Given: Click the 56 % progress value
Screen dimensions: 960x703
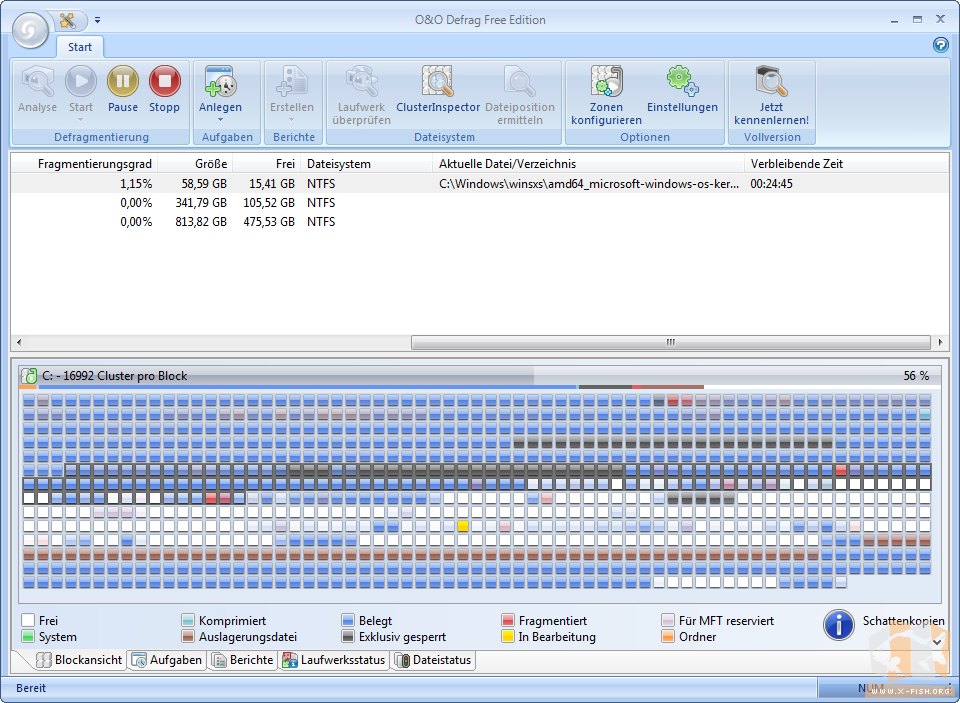Looking at the screenshot, I should (x=916, y=376).
